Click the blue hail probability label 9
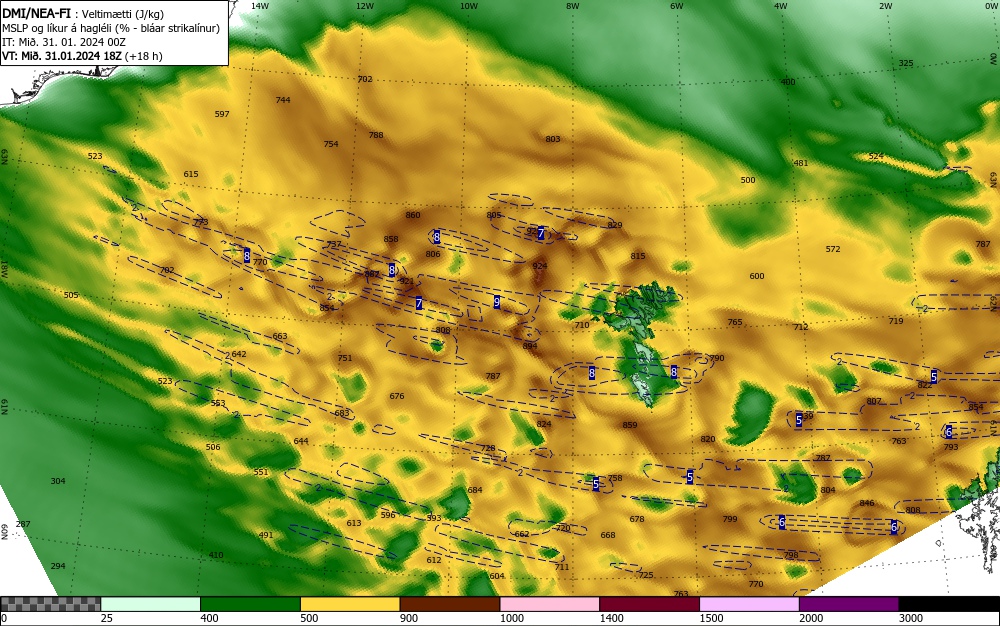1000x626 pixels. [x=497, y=302]
